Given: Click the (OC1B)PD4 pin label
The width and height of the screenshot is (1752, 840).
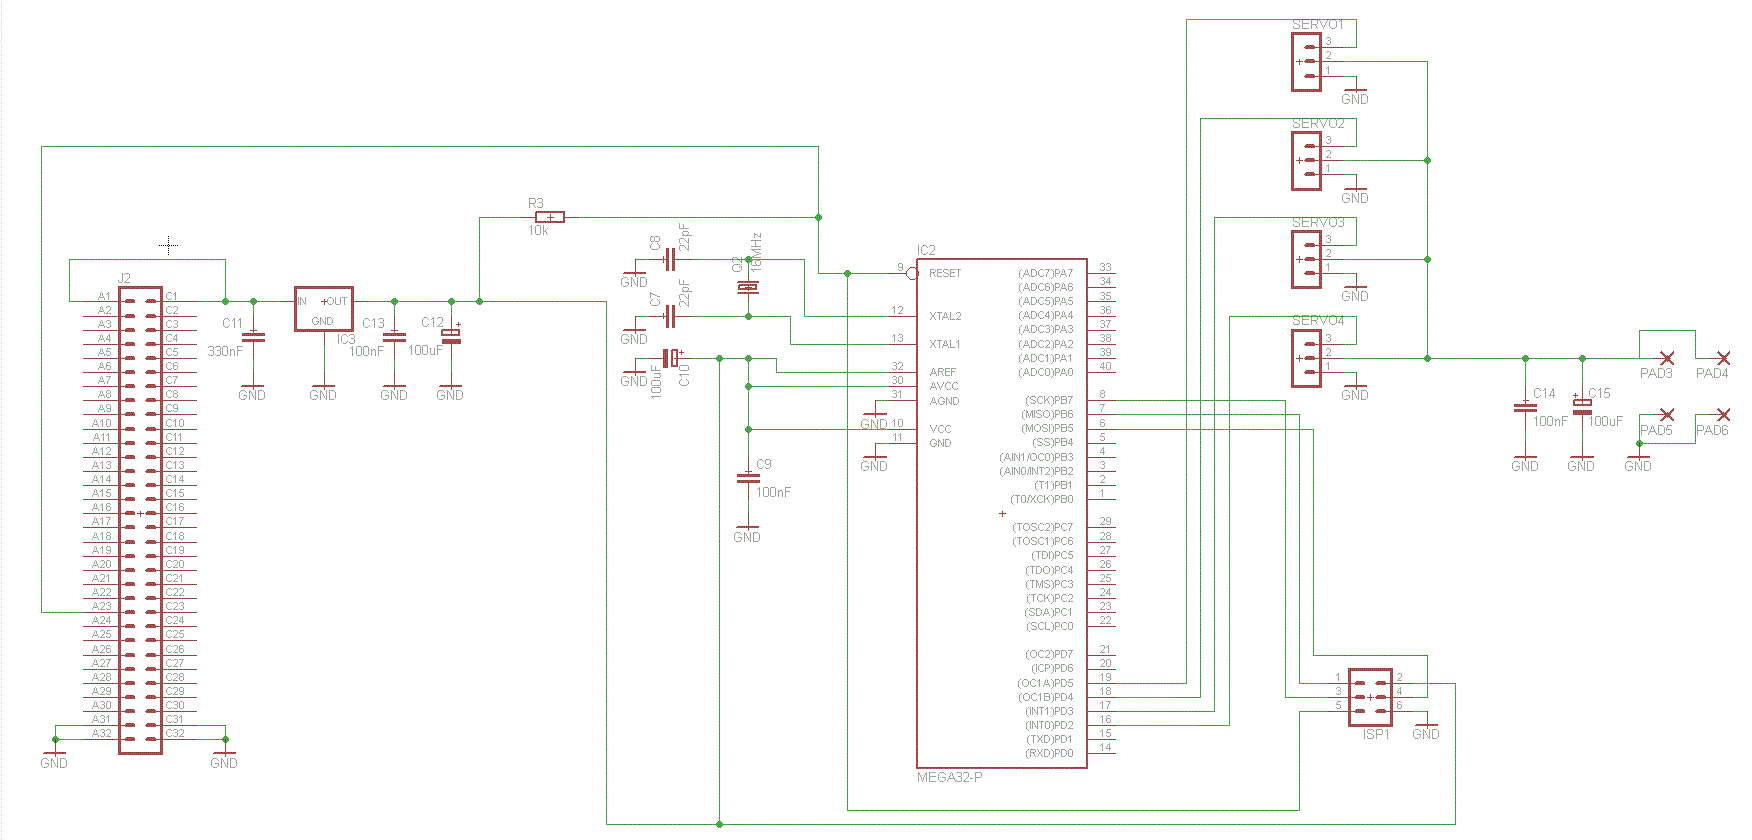Looking at the screenshot, I should [1045, 697].
